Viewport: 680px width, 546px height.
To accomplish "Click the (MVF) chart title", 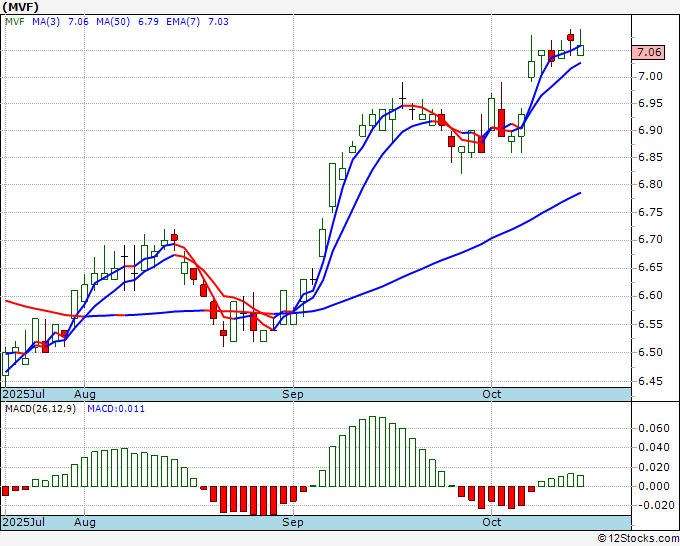I will click(20, 7).
